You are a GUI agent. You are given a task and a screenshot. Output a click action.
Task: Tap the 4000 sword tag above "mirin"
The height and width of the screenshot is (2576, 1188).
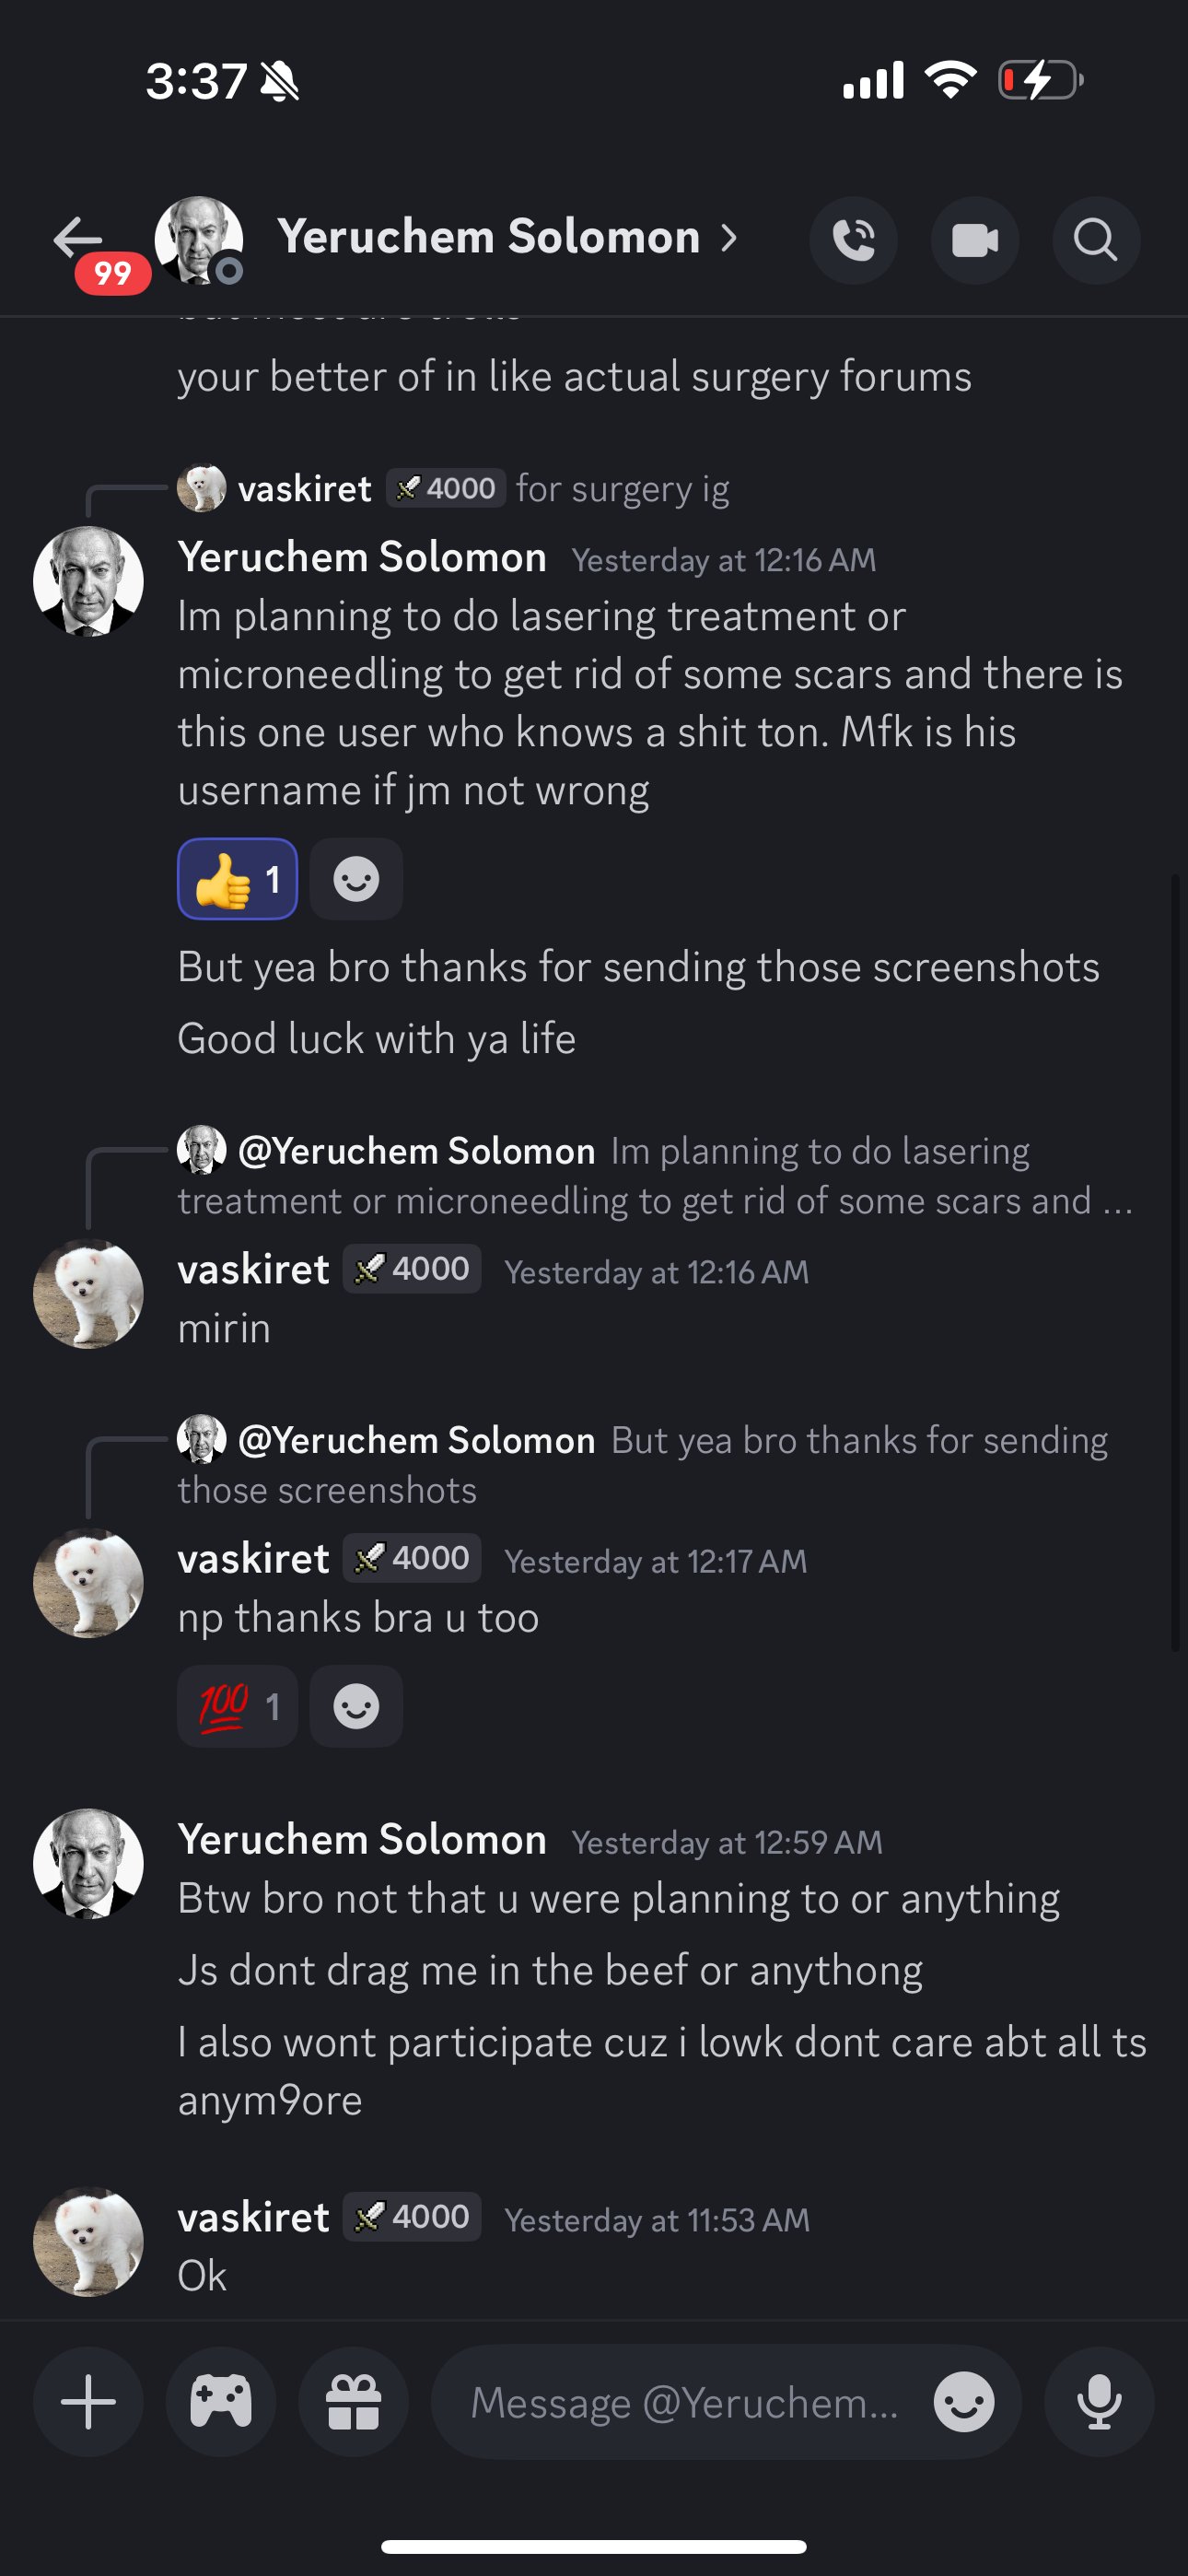coord(412,1269)
